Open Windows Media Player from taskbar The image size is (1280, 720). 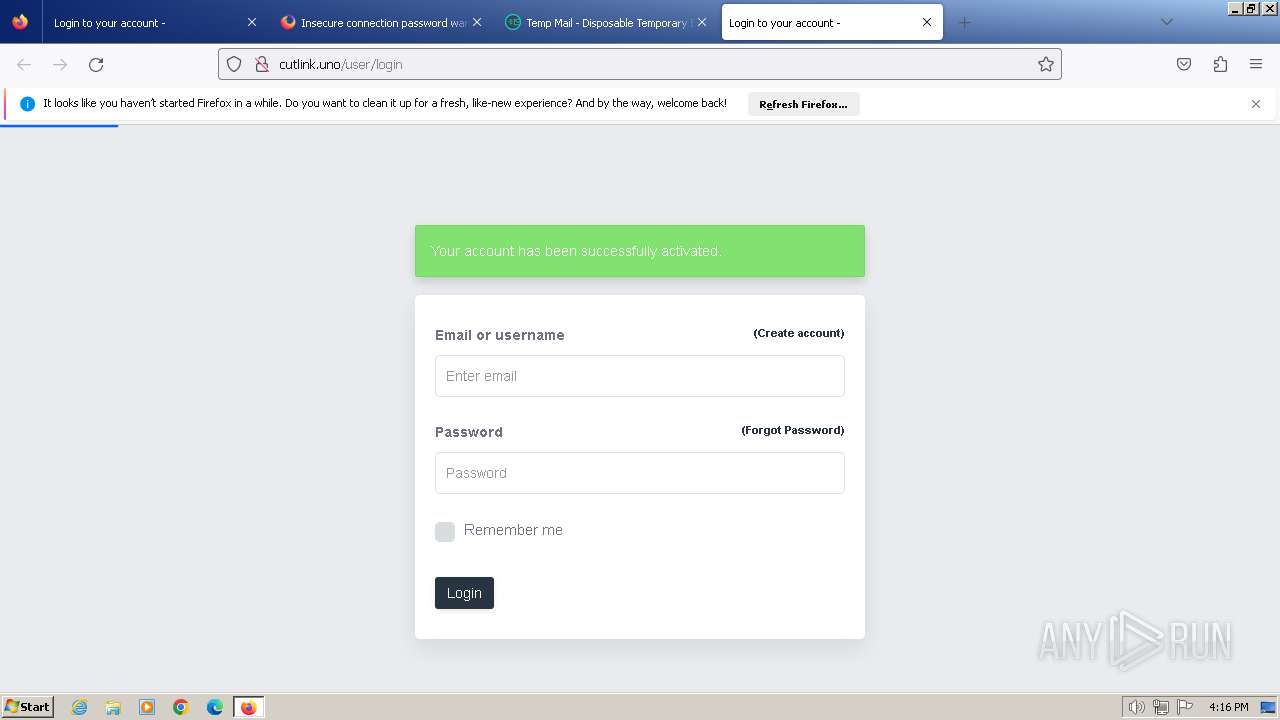point(147,707)
